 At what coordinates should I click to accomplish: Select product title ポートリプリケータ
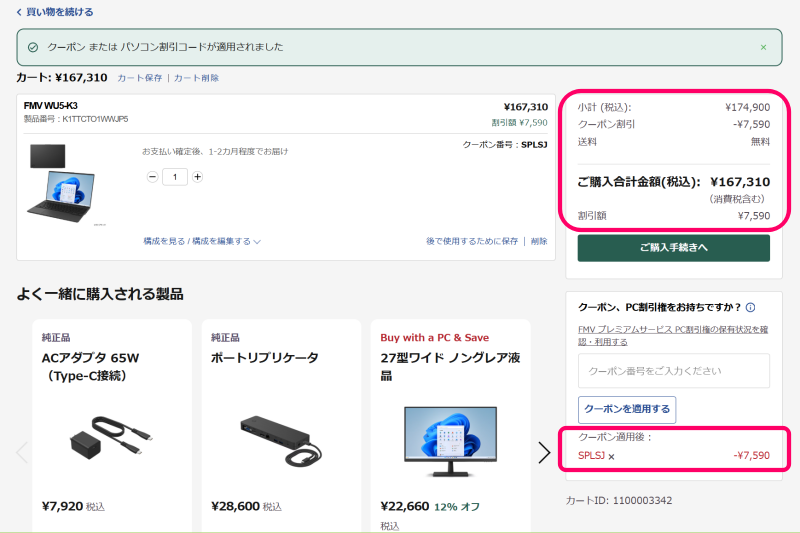point(265,358)
